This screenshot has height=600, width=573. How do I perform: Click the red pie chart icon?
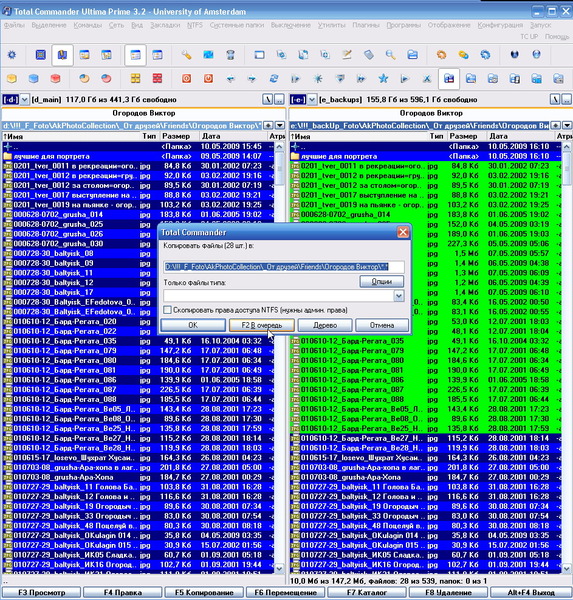click(x=106, y=79)
